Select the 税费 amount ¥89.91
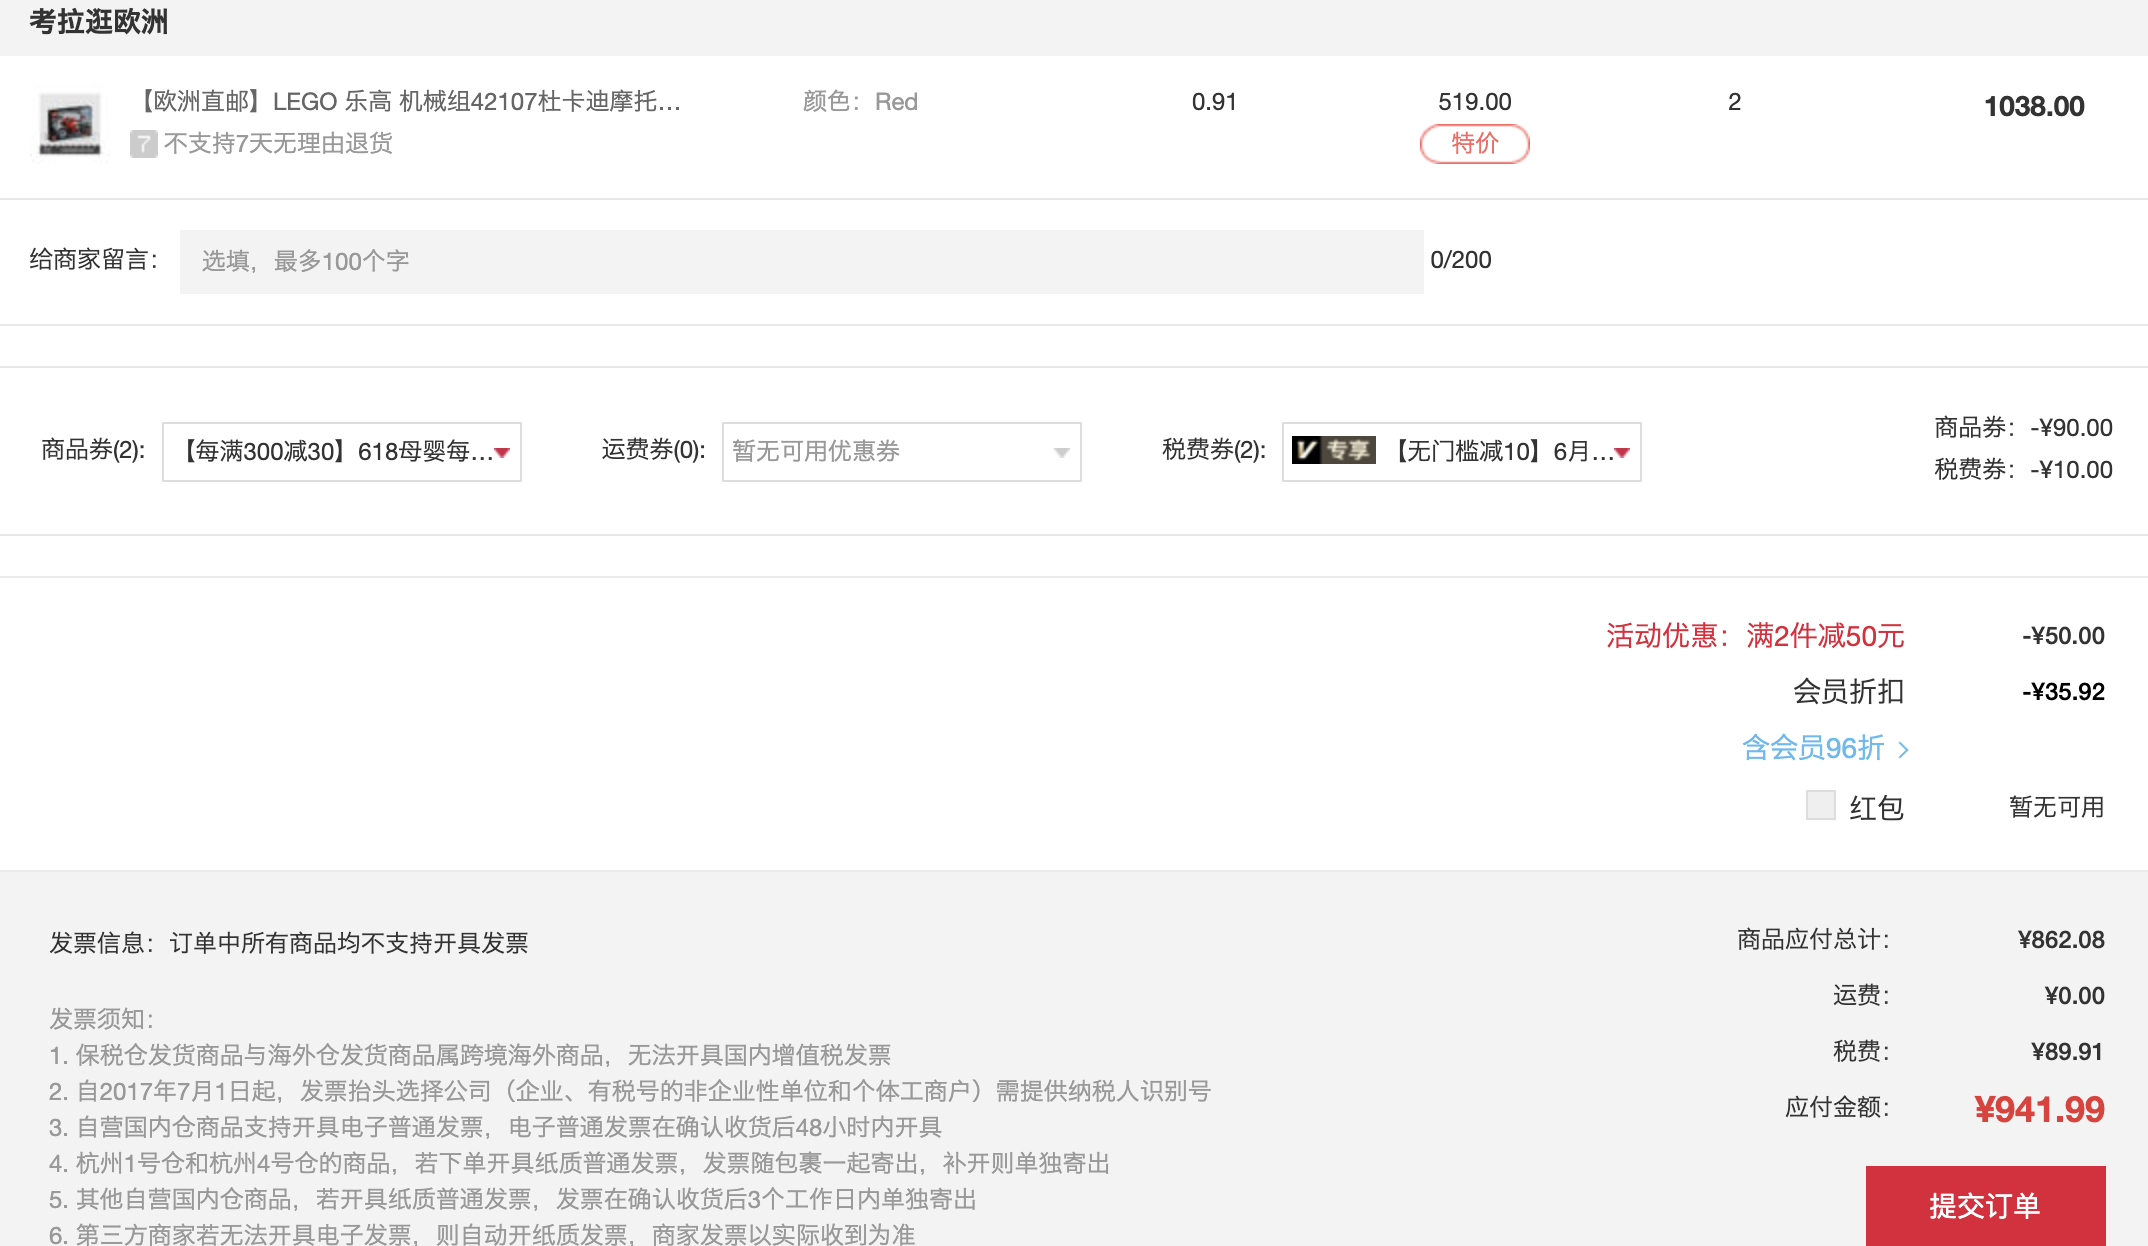The height and width of the screenshot is (1246, 2148). point(2067,1052)
